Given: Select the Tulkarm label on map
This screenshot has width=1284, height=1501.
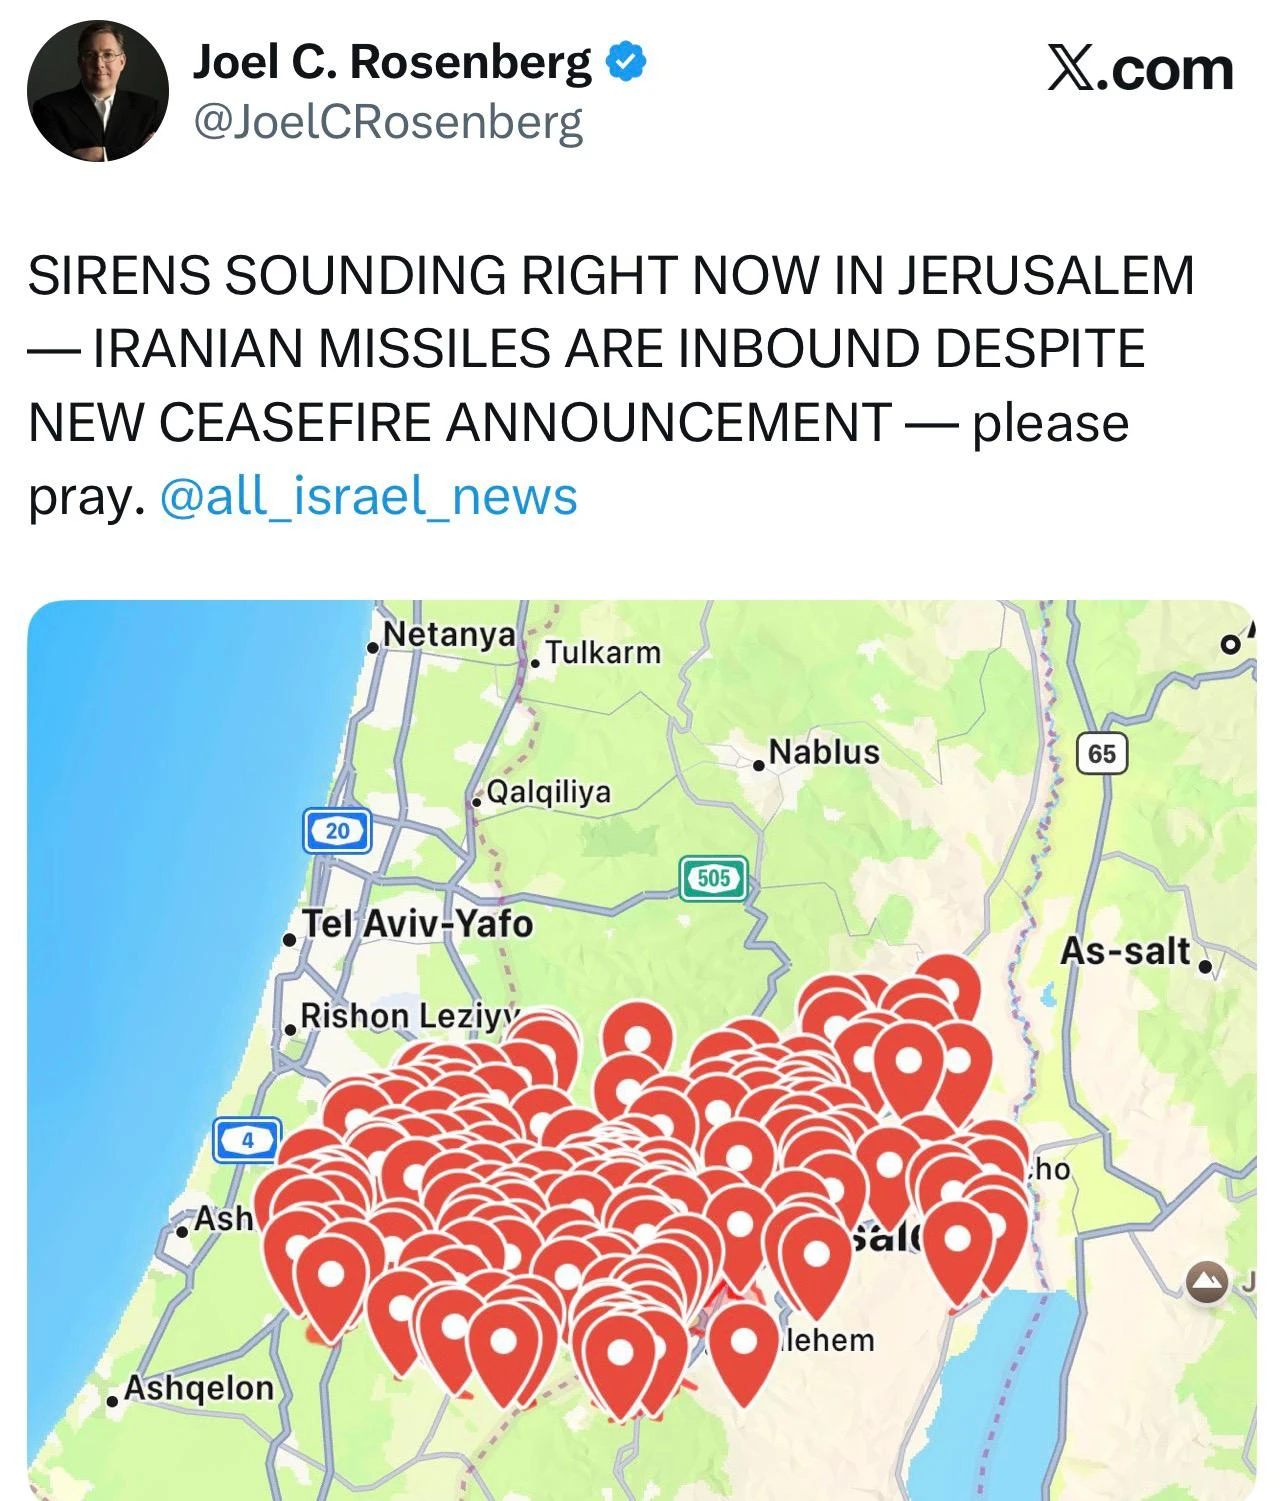Looking at the screenshot, I should pyautogui.click(x=603, y=653).
